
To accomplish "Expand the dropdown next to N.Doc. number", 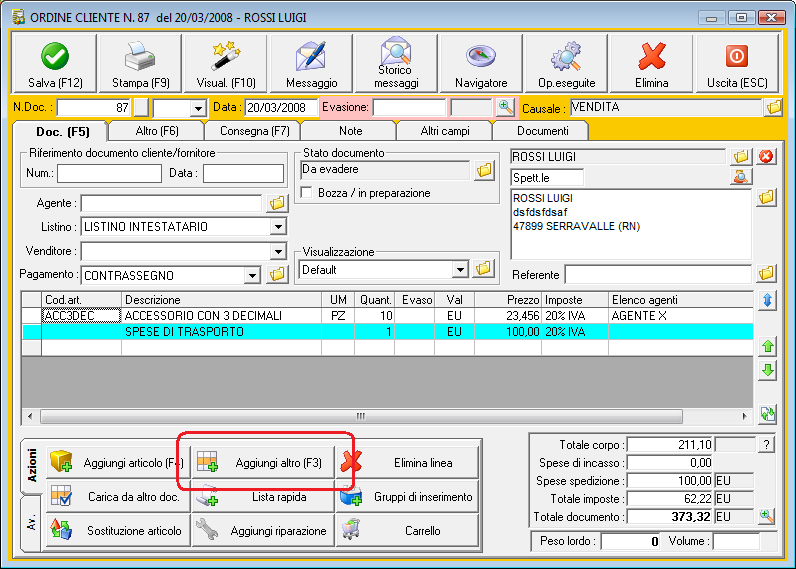I will (198, 108).
